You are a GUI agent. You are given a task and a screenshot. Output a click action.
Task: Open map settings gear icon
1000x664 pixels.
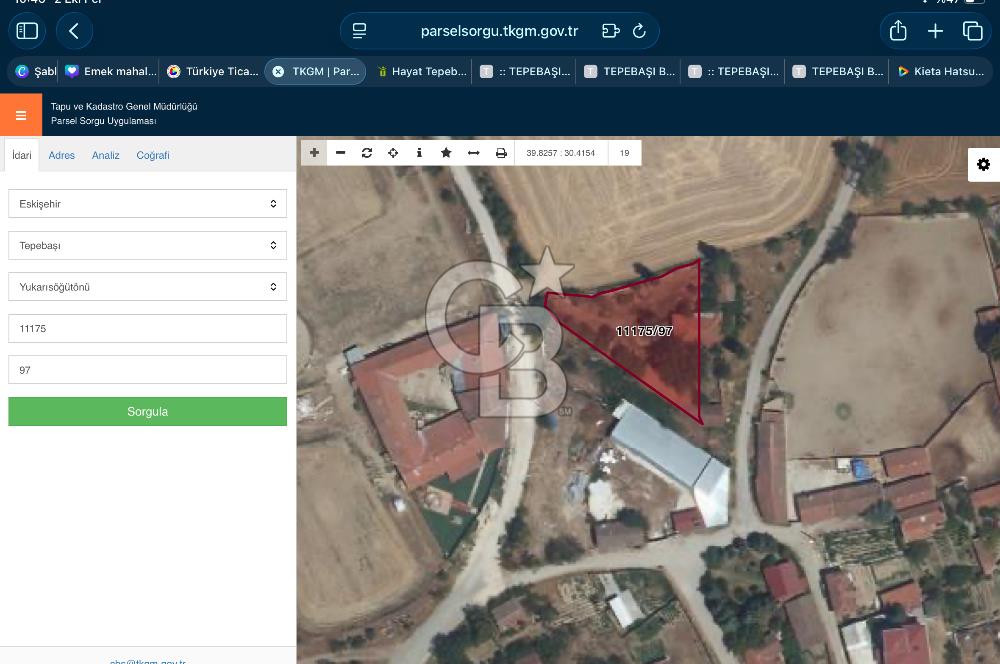coord(983,165)
